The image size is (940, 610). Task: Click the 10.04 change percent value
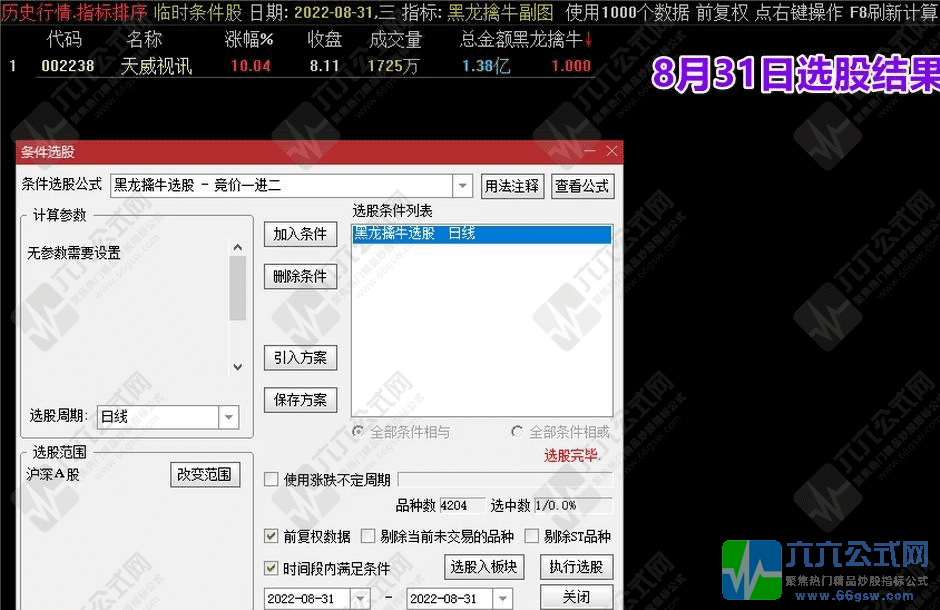(251, 66)
